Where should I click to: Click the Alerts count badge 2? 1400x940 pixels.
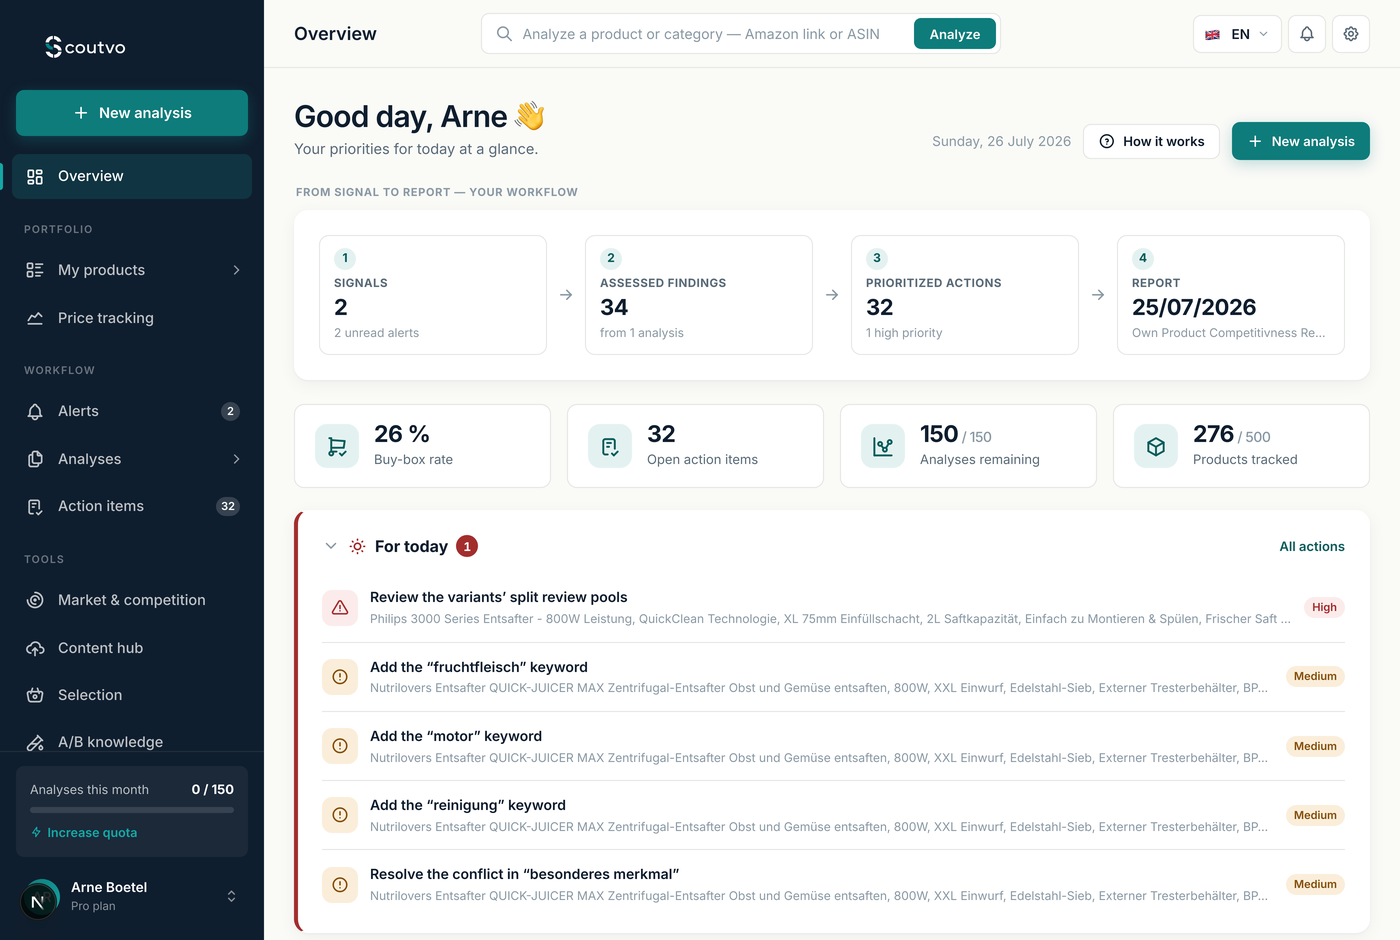point(230,411)
